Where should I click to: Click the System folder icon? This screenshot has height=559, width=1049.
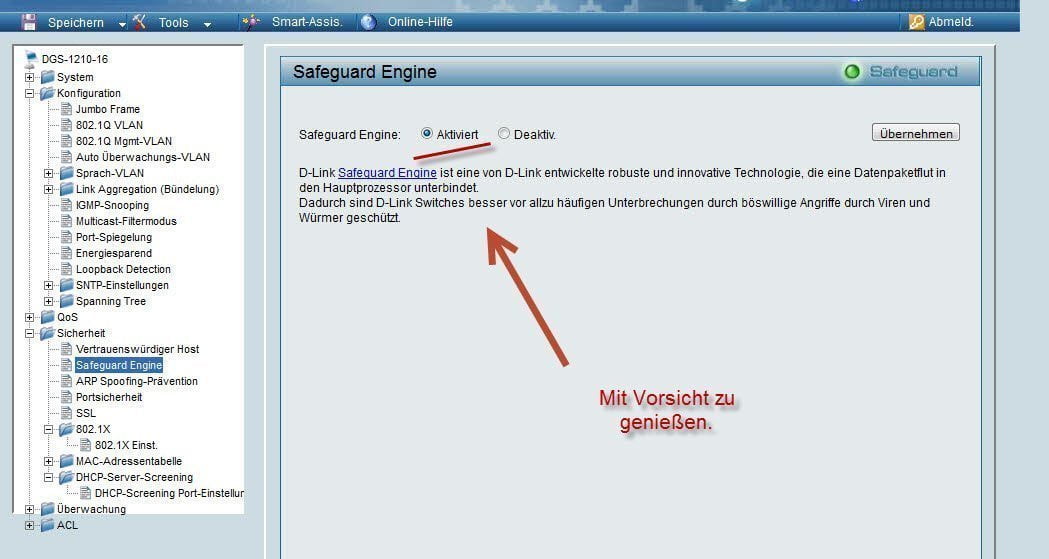coord(47,77)
